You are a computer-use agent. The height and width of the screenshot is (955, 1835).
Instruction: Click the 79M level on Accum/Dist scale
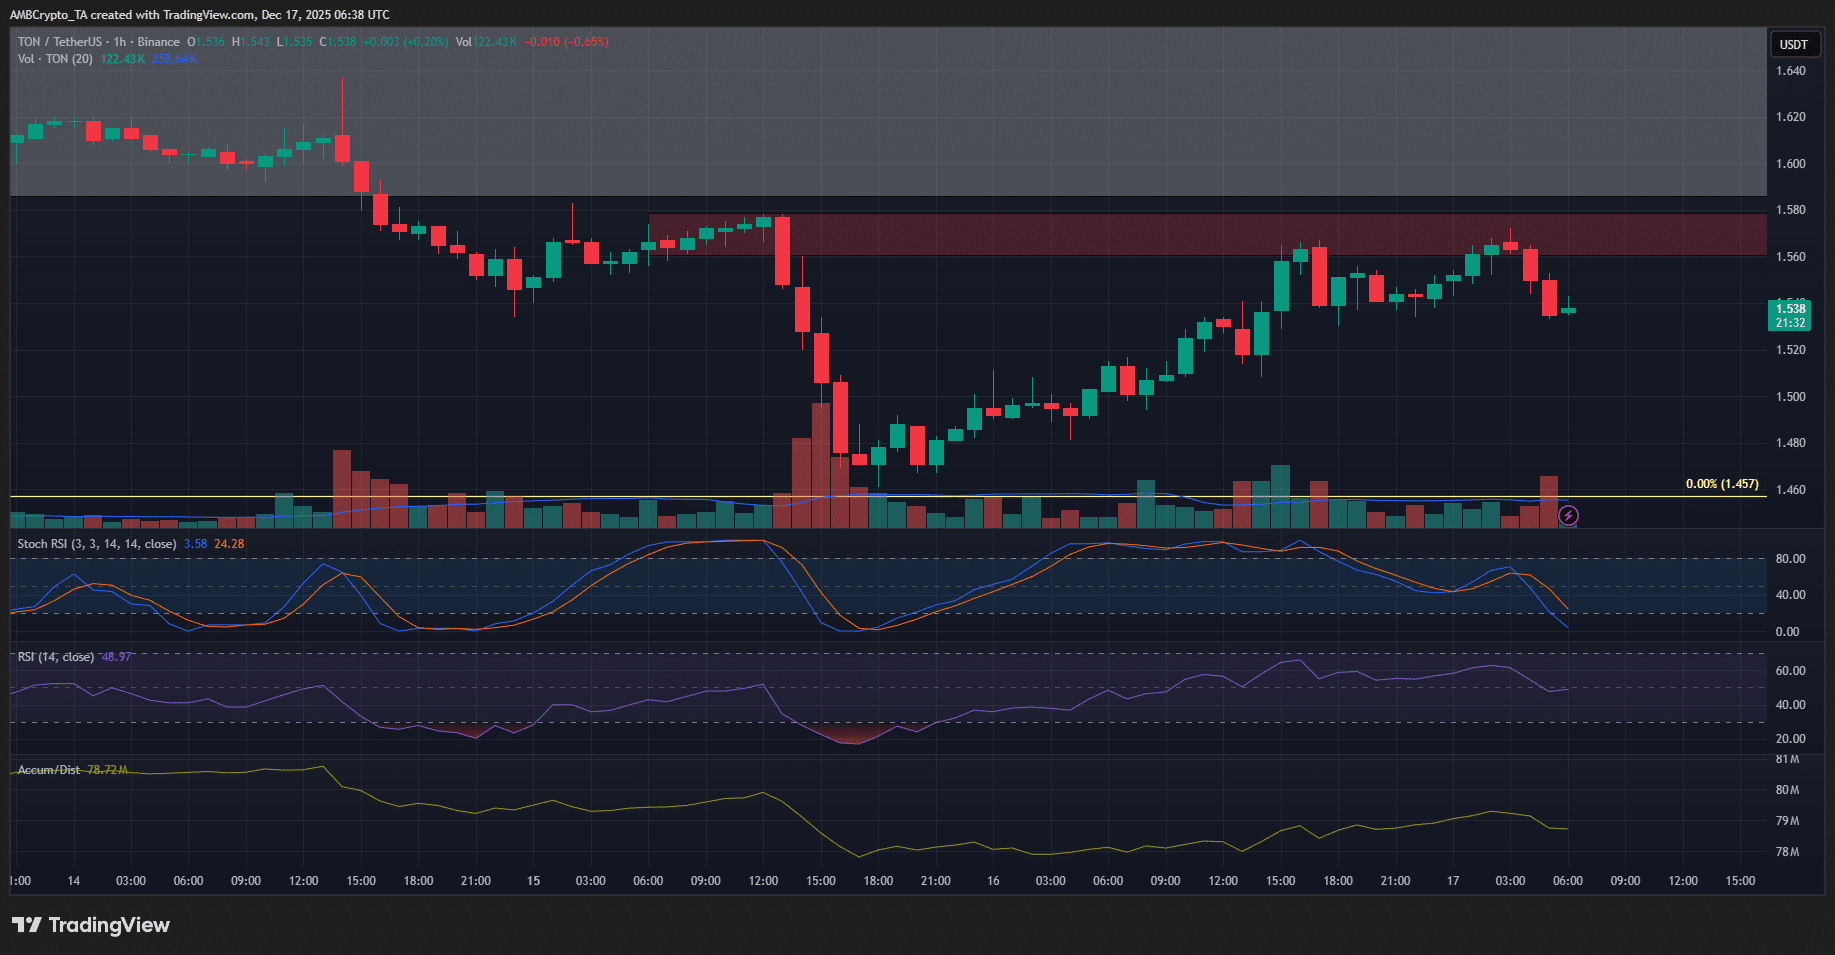[1787, 821]
